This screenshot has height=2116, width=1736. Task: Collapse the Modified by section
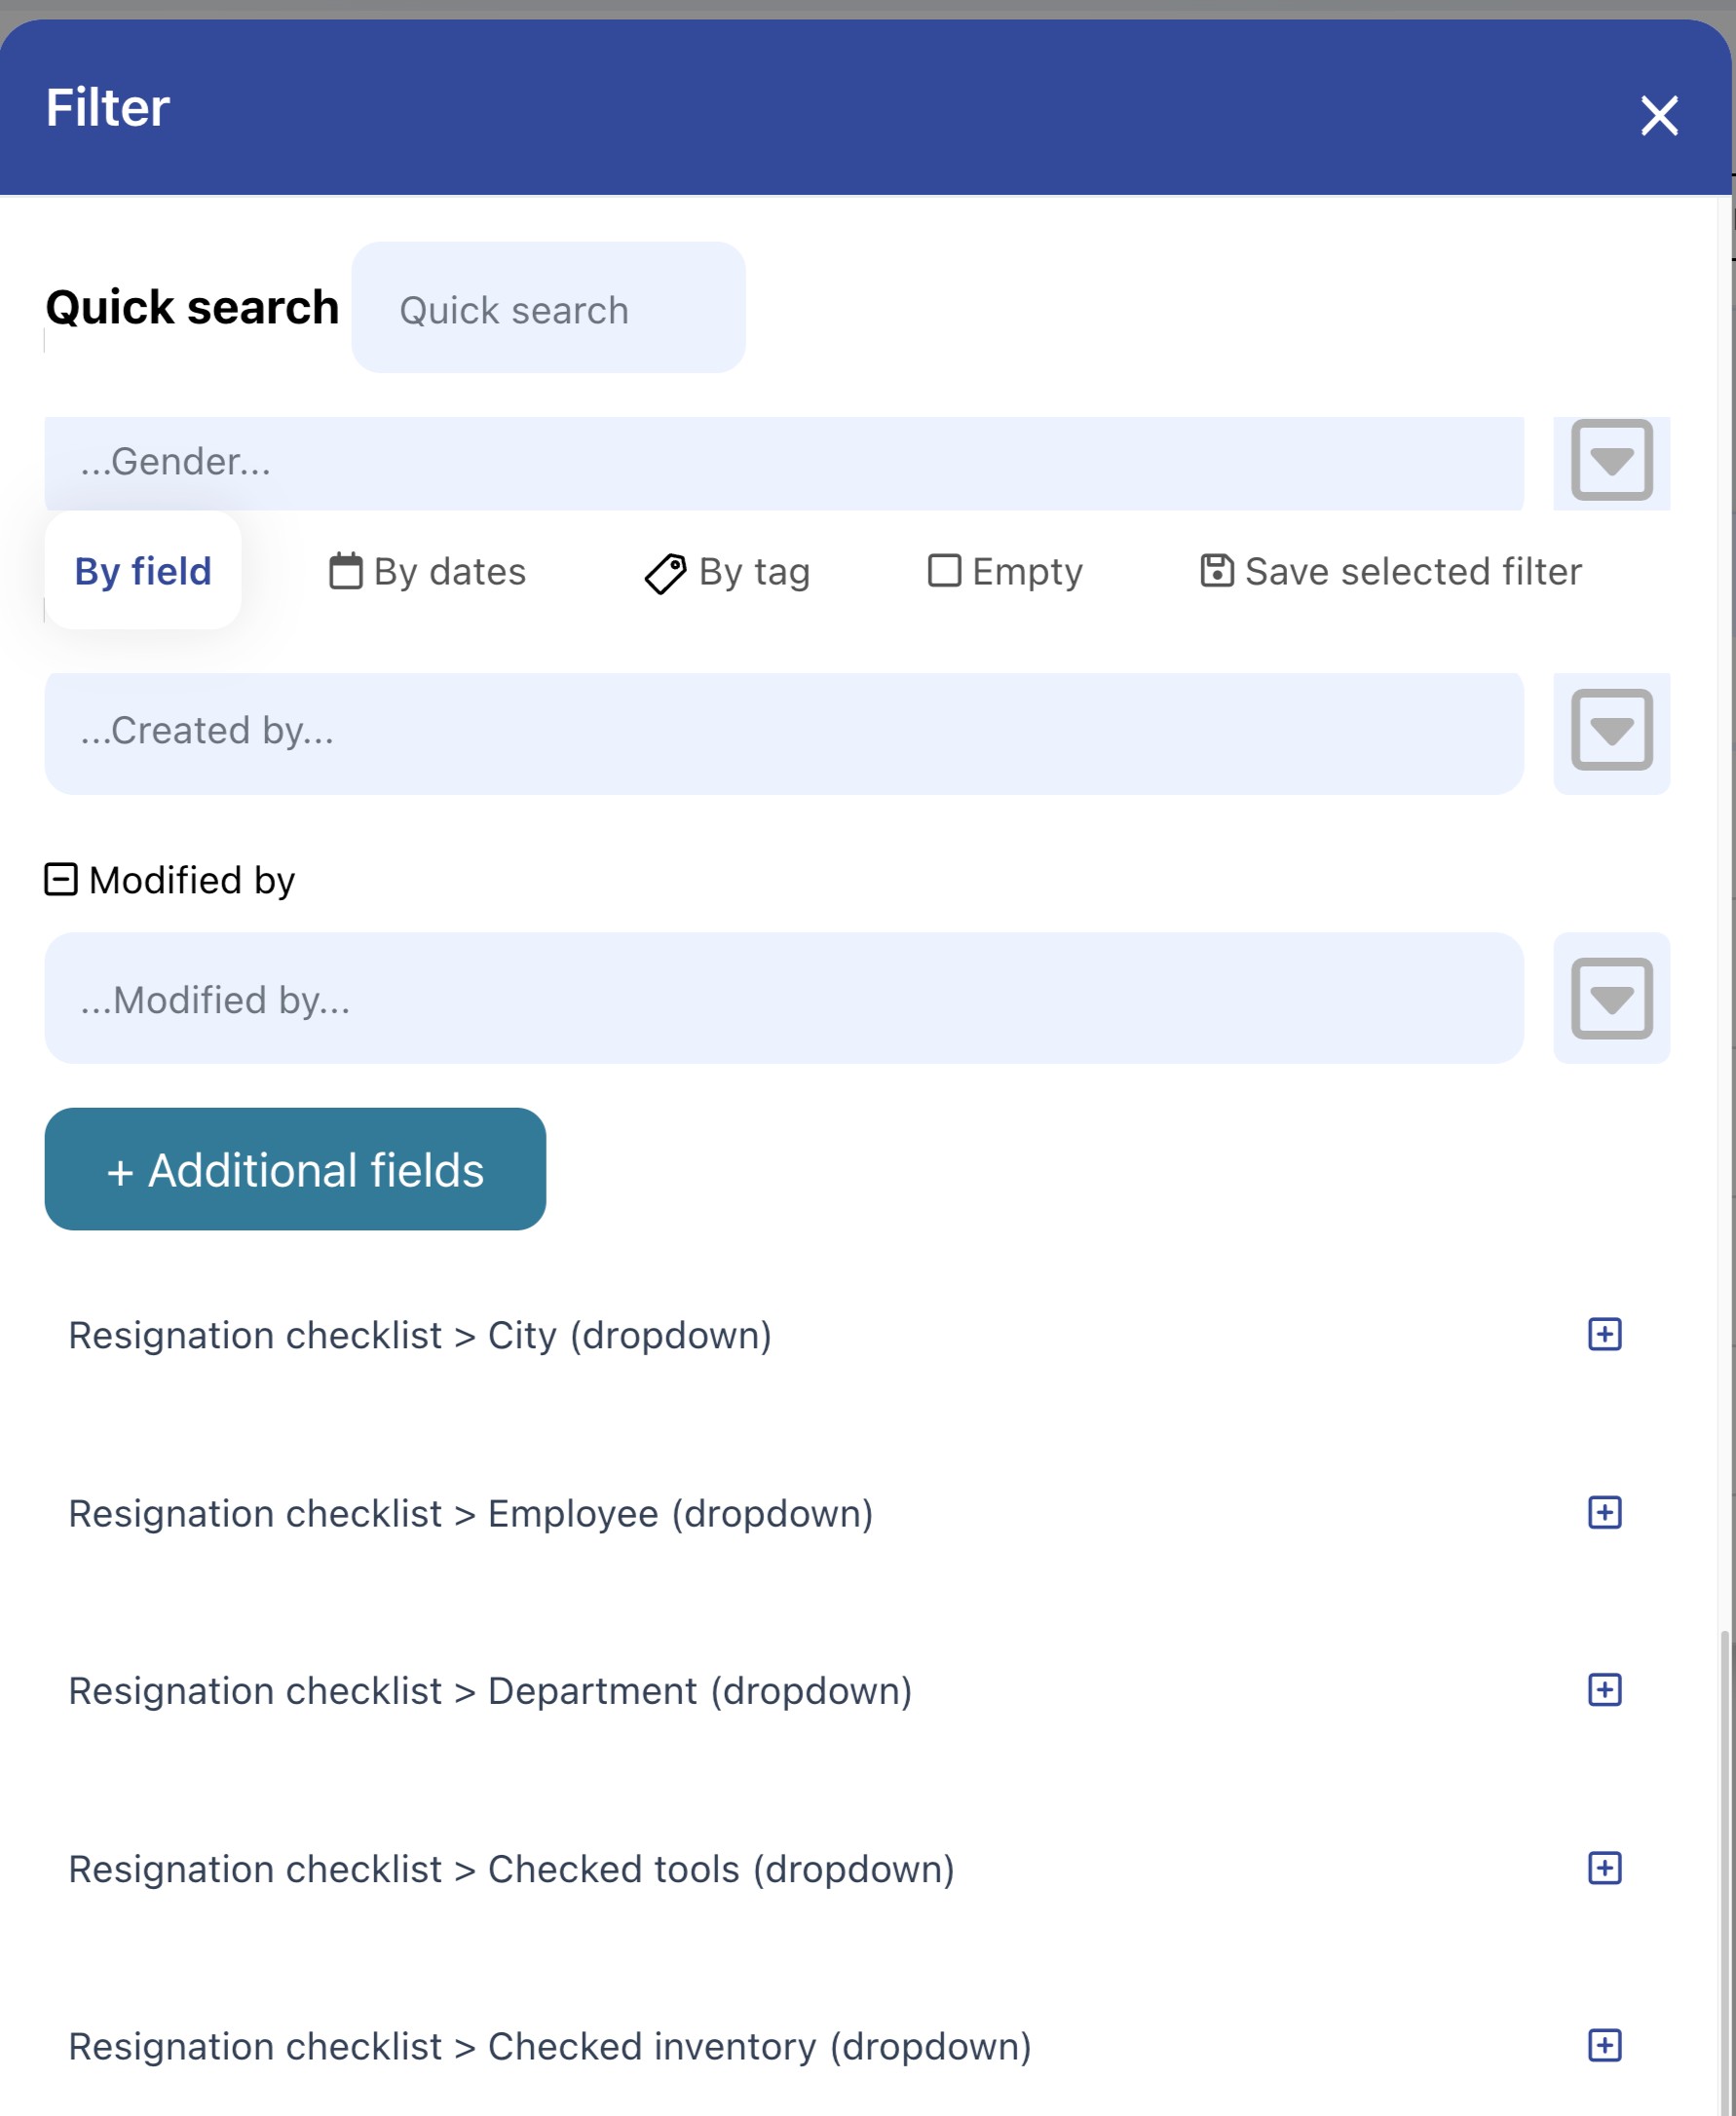coord(61,879)
